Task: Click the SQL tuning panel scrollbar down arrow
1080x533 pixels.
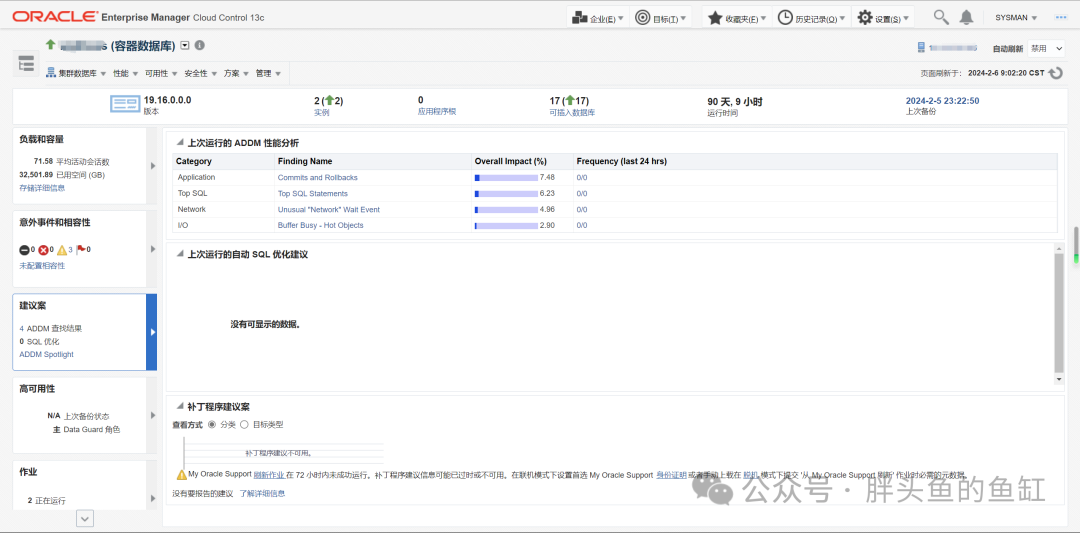Action: [1059, 379]
